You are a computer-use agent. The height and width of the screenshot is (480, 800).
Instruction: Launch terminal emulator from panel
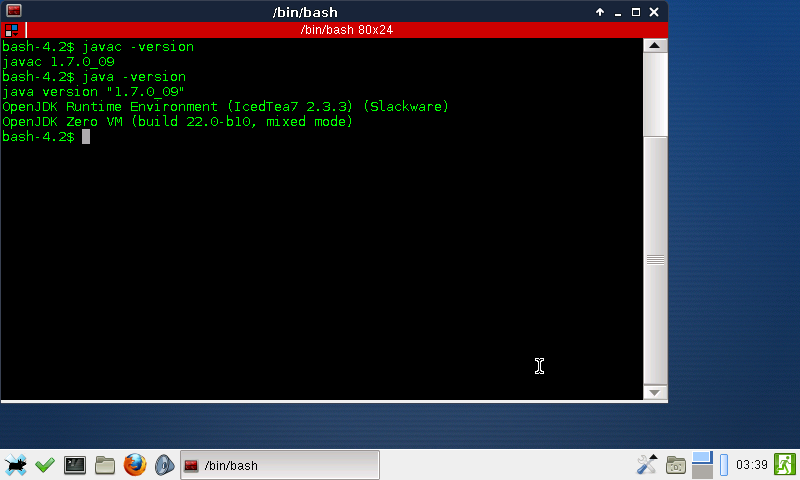pyautogui.click(x=75, y=465)
